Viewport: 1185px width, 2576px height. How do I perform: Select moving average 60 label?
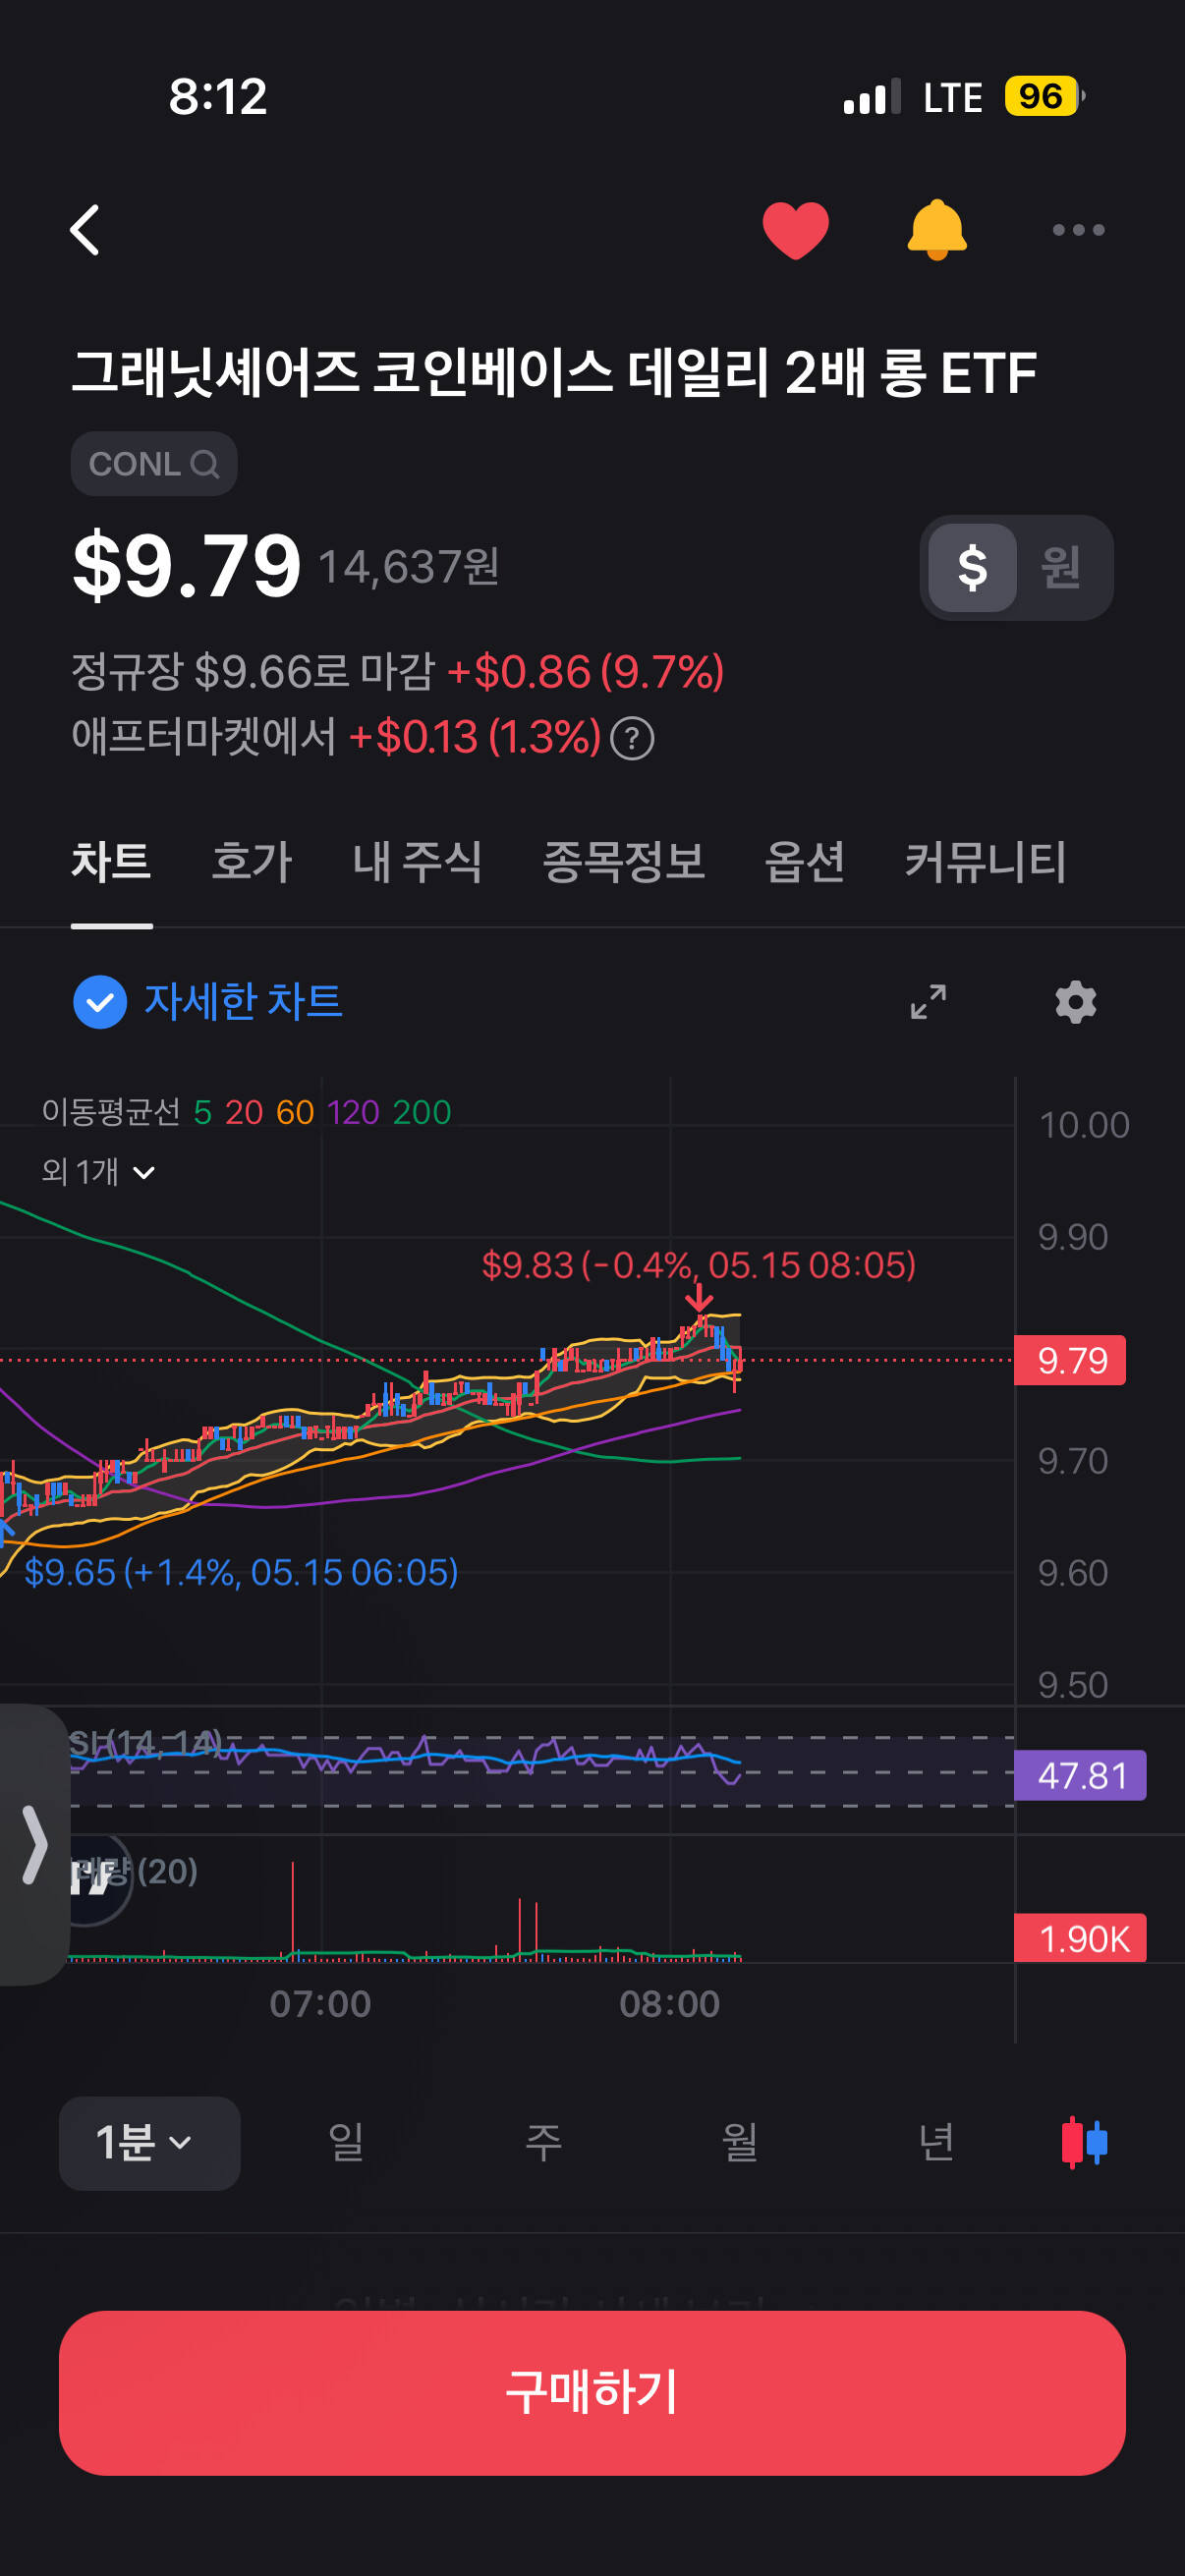(x=295, y=1112)
